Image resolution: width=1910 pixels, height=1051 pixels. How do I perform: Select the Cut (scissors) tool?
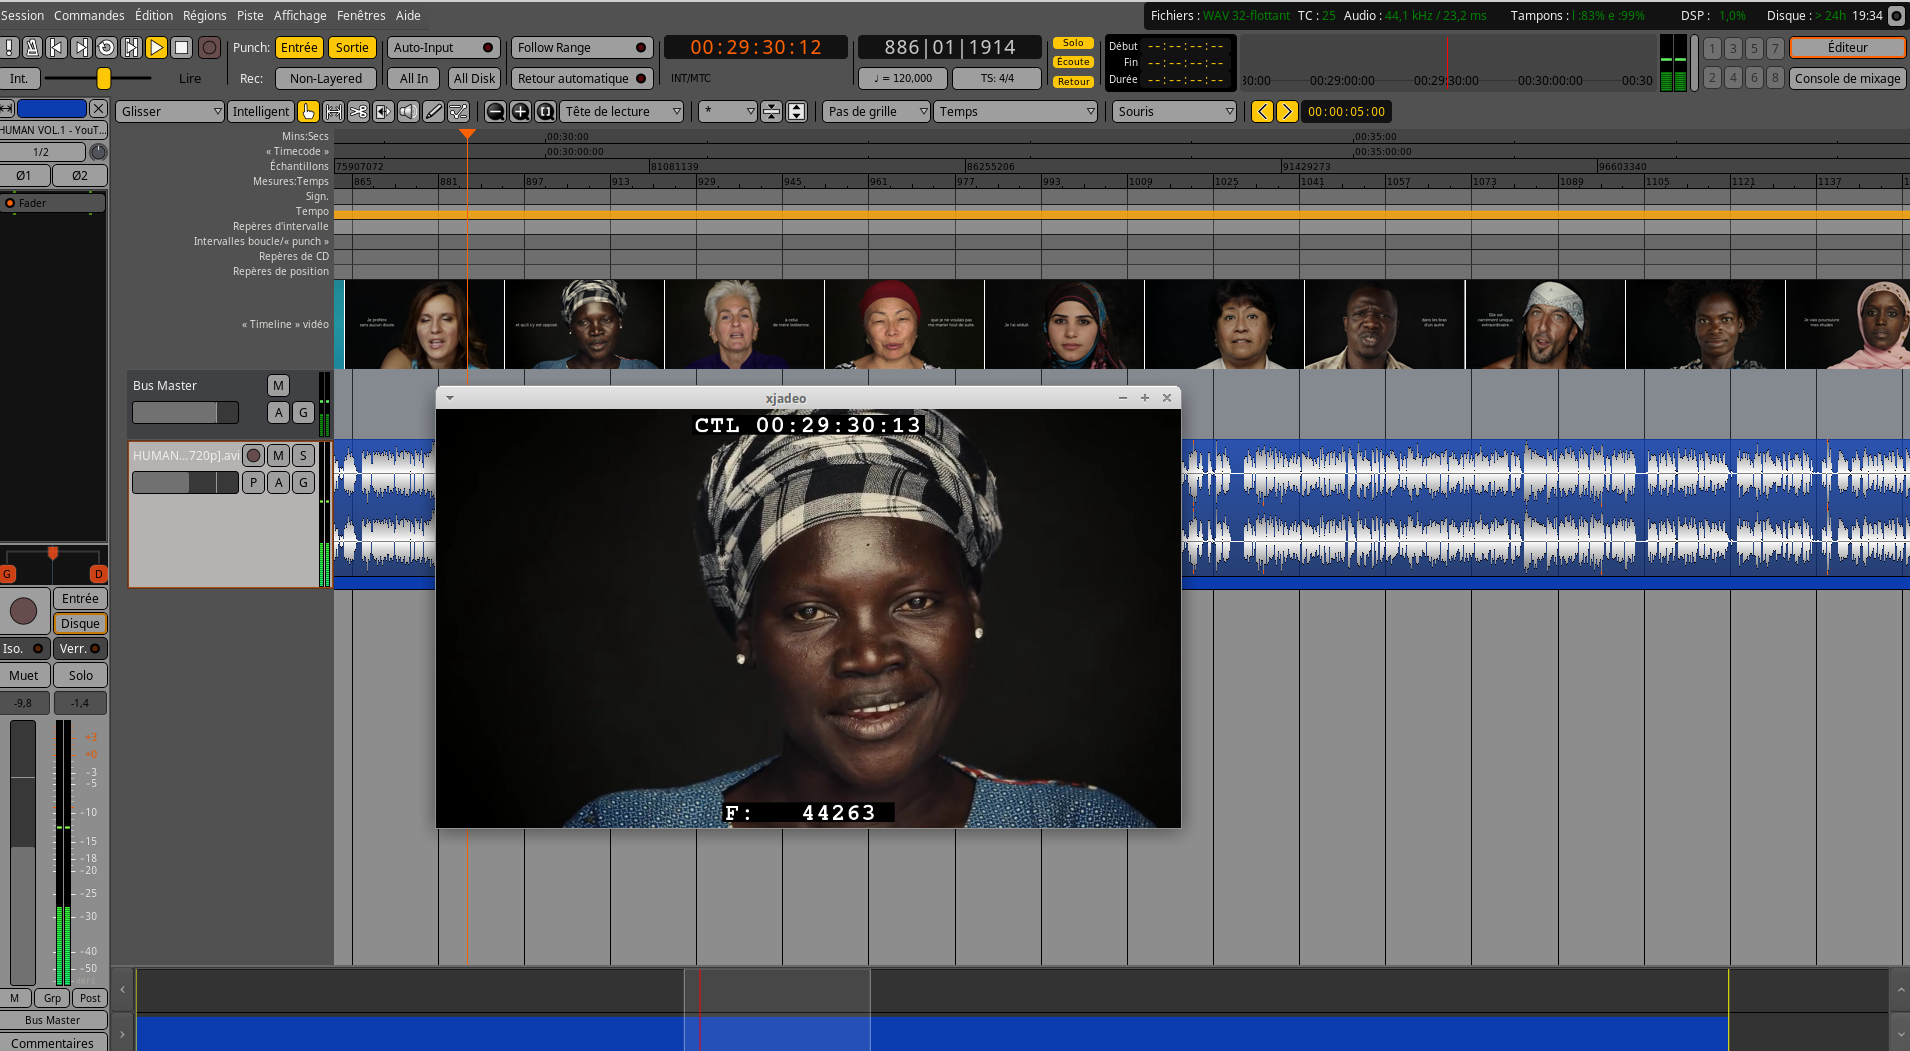click(358, 112)
